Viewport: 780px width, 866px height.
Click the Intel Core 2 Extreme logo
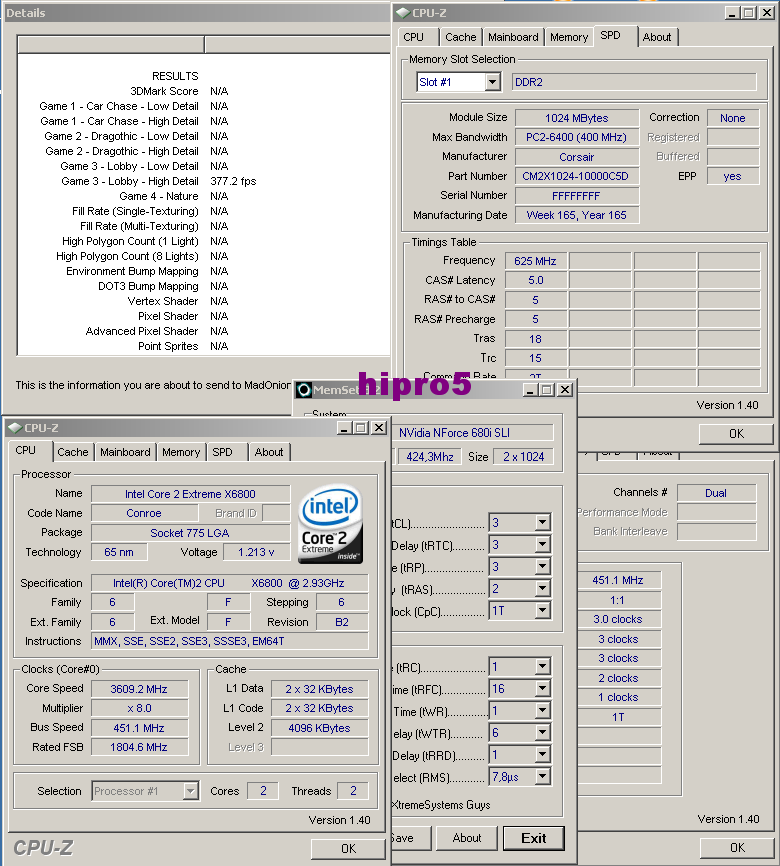(x=330, y=524)
